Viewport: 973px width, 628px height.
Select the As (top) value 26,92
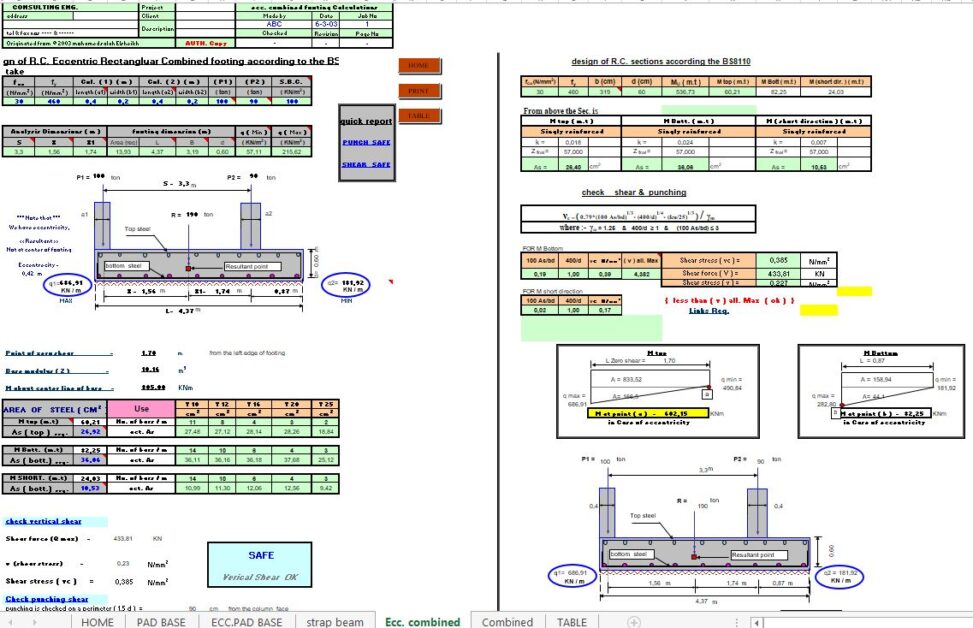click(x=91, y=431)
